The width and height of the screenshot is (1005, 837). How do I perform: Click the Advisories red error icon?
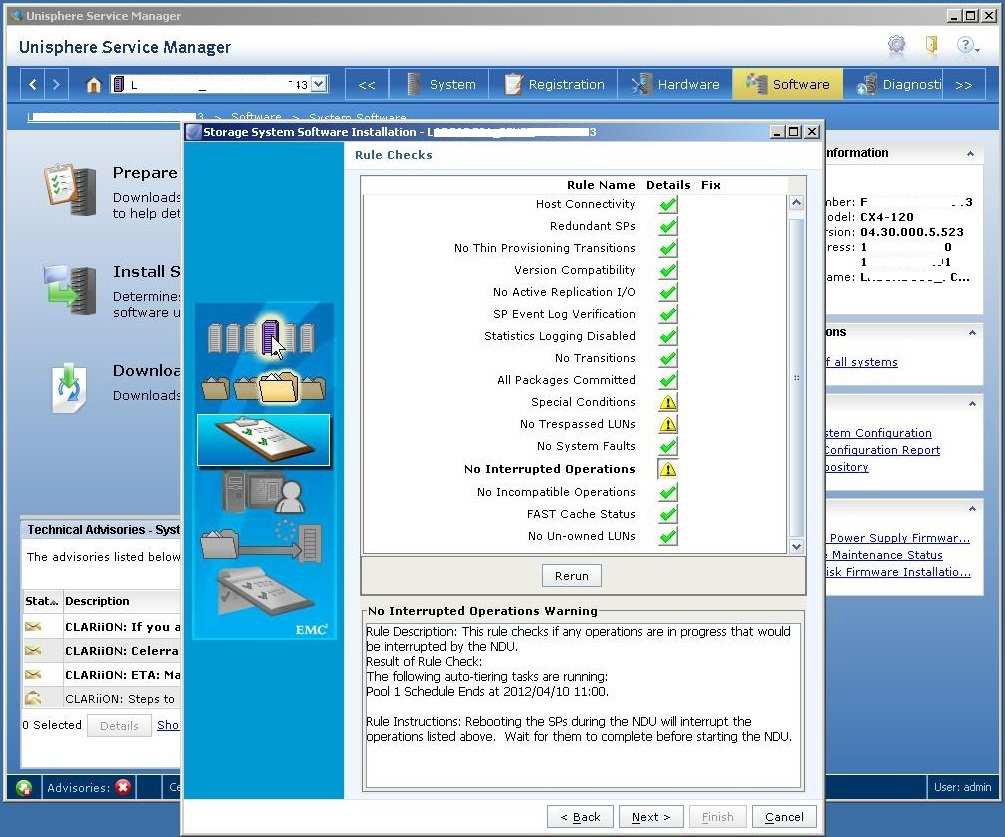point(124,787)
